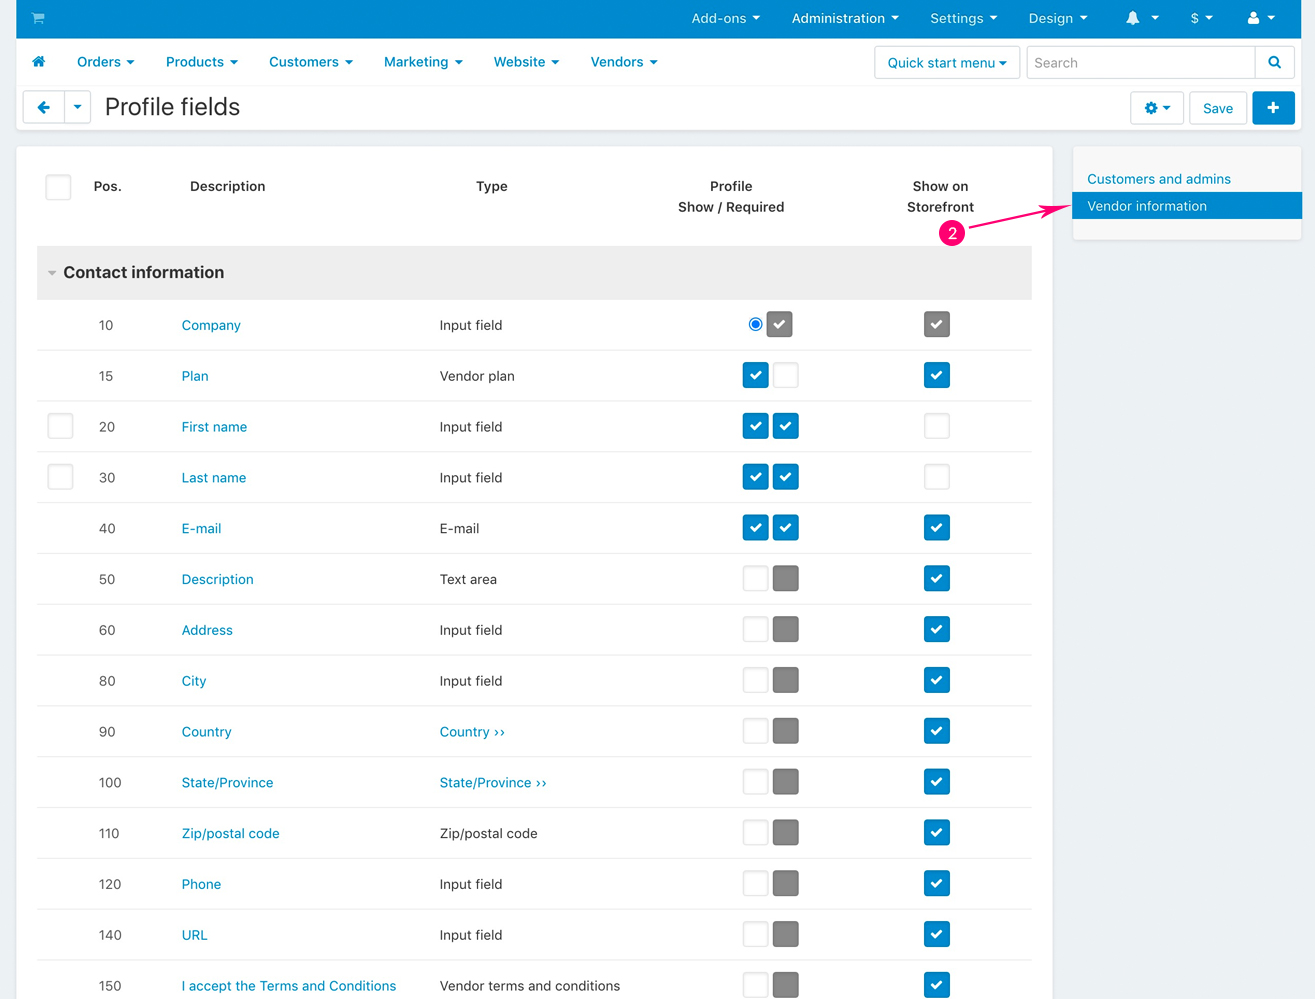Open the Quick start menu dropdown
The width and height of the screenshot is (1315, 999).
[946, 62]
